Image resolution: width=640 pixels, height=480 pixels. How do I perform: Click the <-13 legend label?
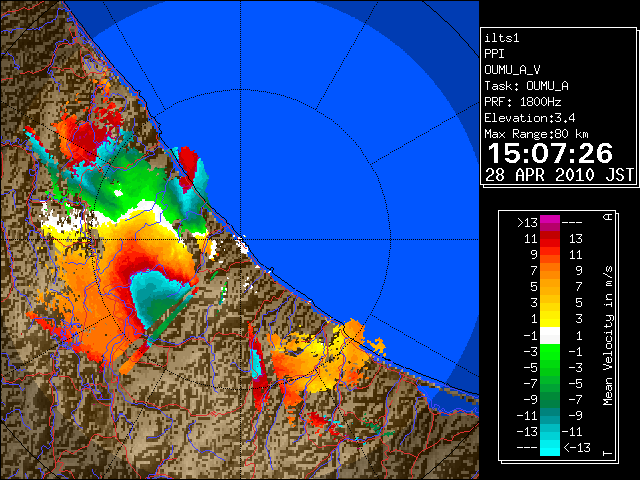click(577, 447)
